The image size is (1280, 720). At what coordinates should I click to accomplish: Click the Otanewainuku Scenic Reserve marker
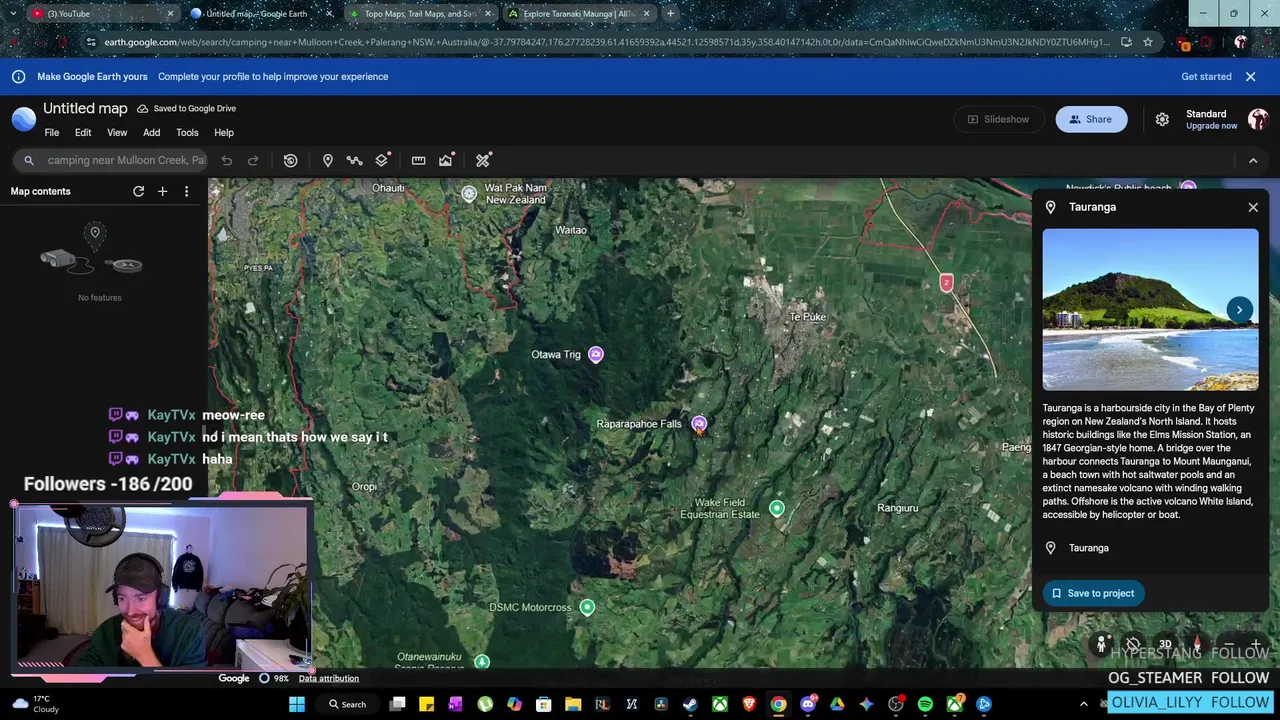[x=482, y=662]
